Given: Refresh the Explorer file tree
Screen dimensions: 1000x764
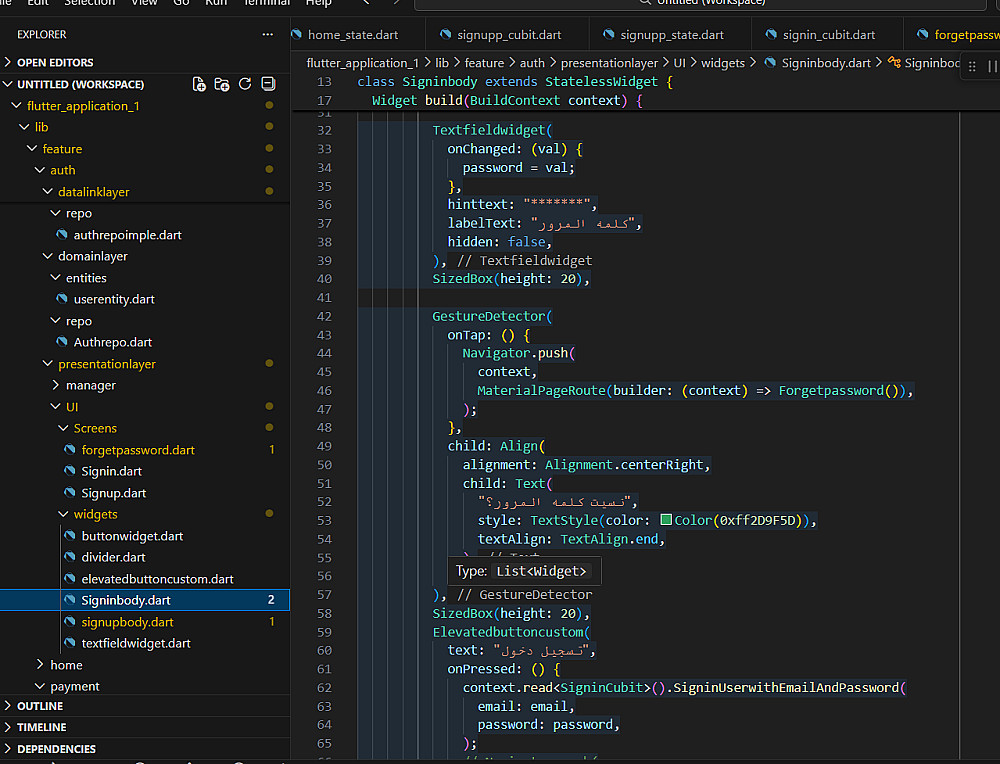Looking at the screenshot, I should tap(245, 84).
